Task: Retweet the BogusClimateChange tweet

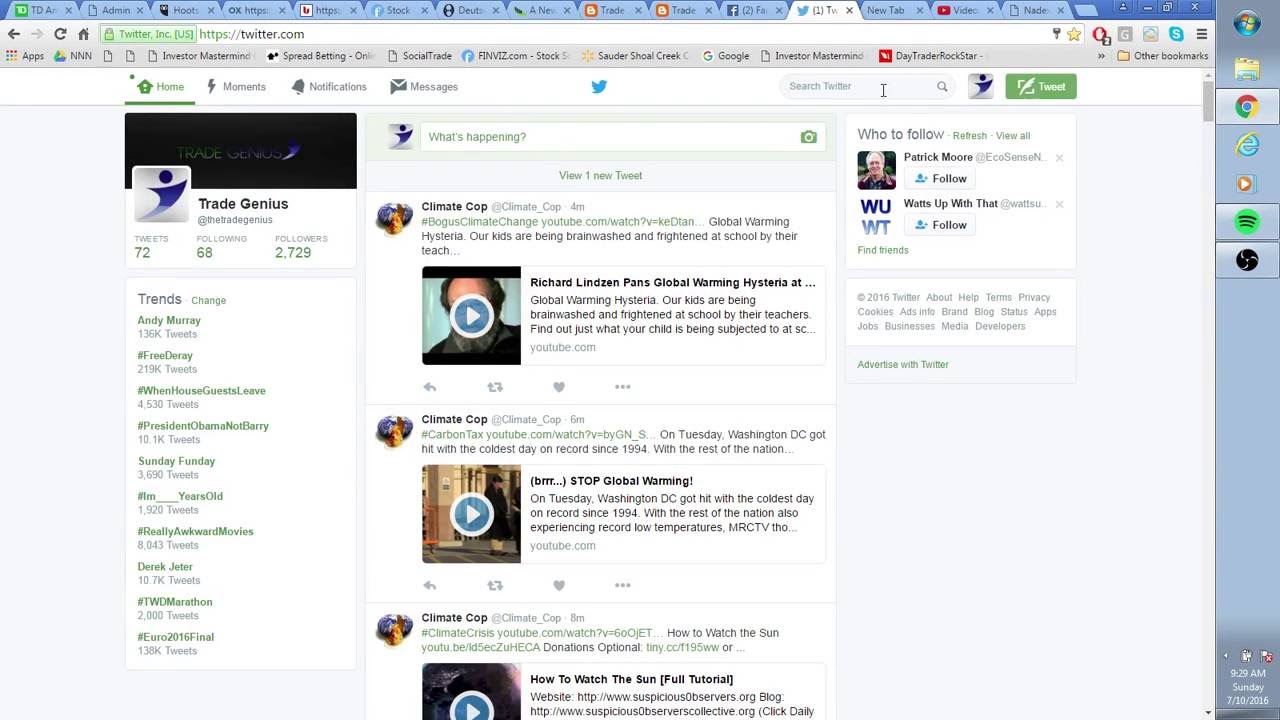Action: [494, 387]
